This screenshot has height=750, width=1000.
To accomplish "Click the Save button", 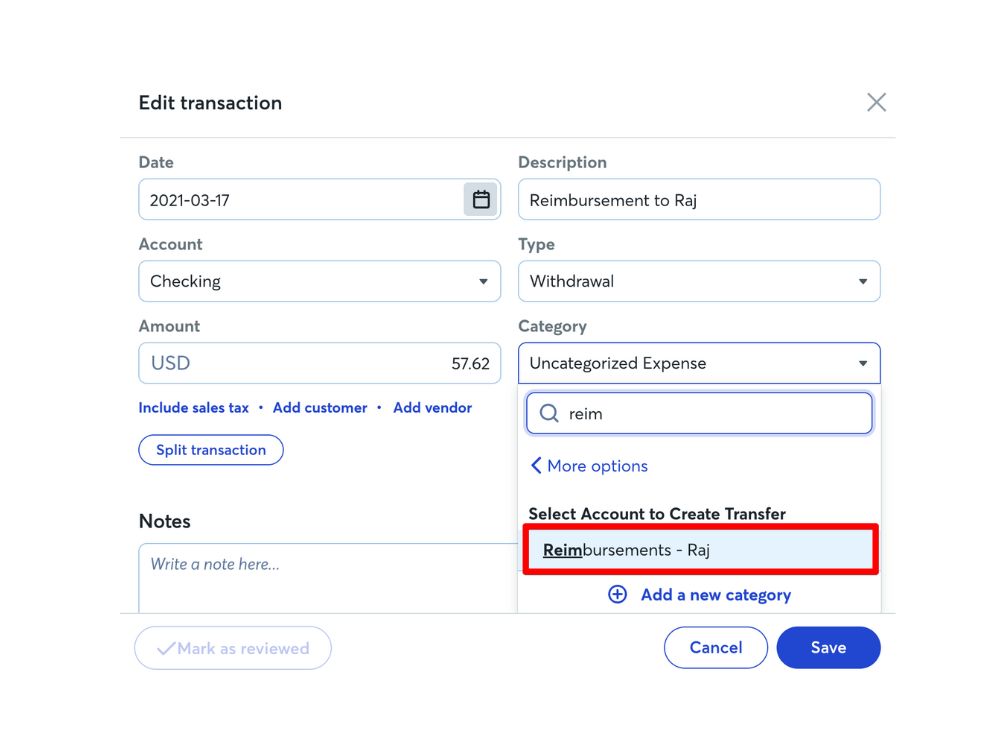I will pyautogui.click(x=828, y=647).
